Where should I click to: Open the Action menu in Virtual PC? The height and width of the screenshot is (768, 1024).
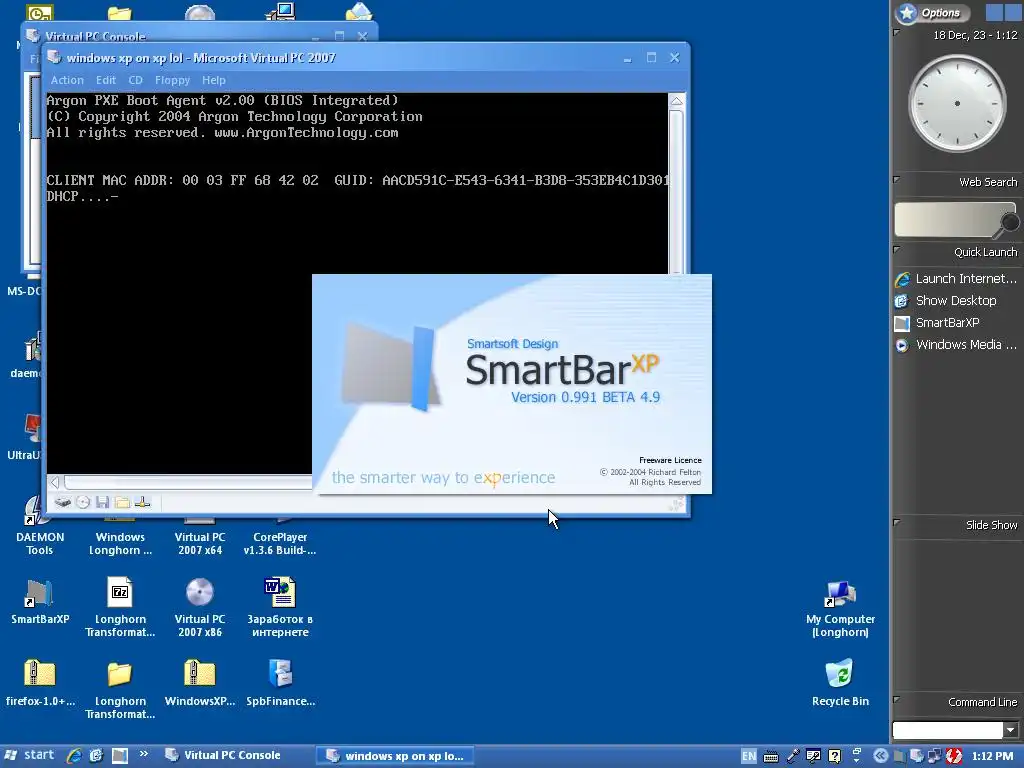(67, 80)
